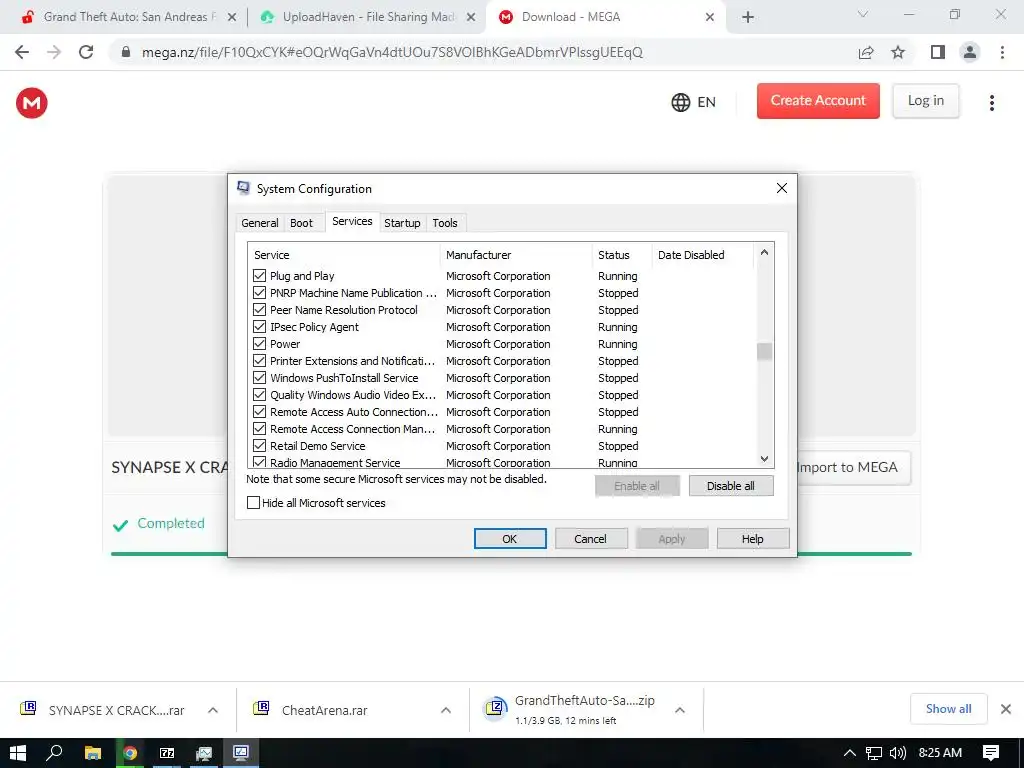Reload the current page

(x=86, y=52)
